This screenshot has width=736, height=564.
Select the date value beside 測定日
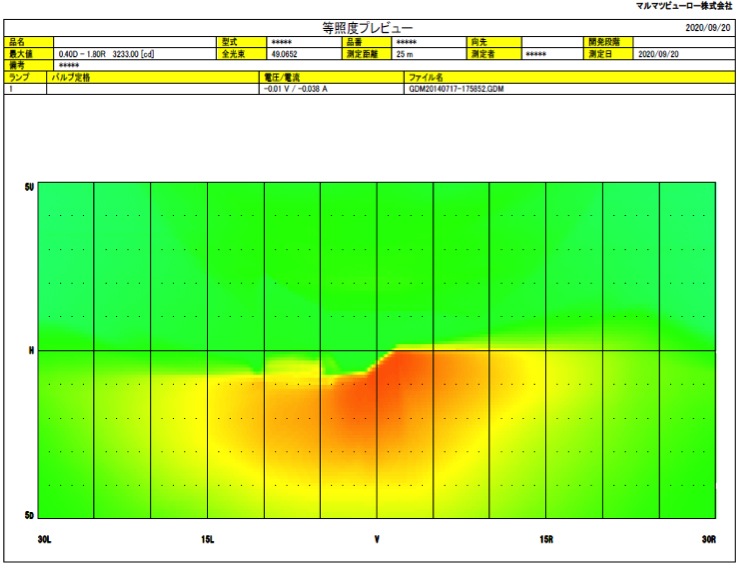tap(658, 54)
